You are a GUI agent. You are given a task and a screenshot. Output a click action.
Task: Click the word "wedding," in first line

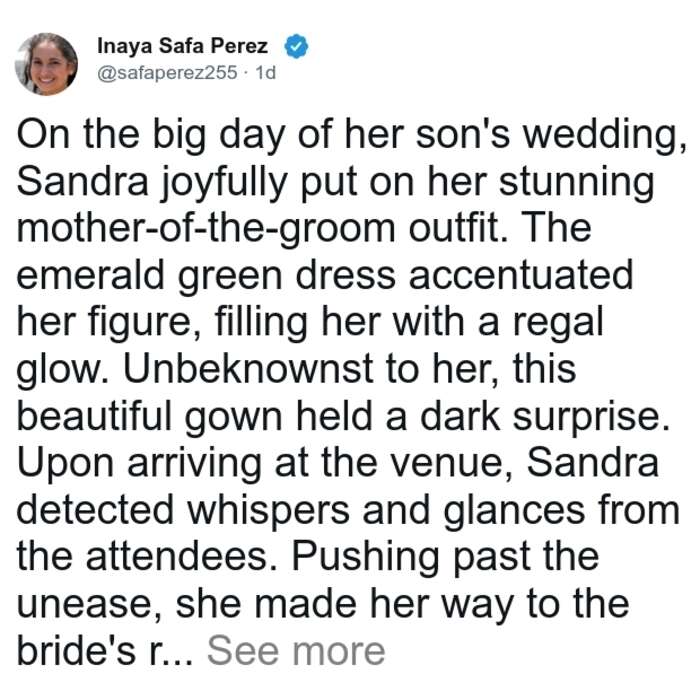[605, 137]
